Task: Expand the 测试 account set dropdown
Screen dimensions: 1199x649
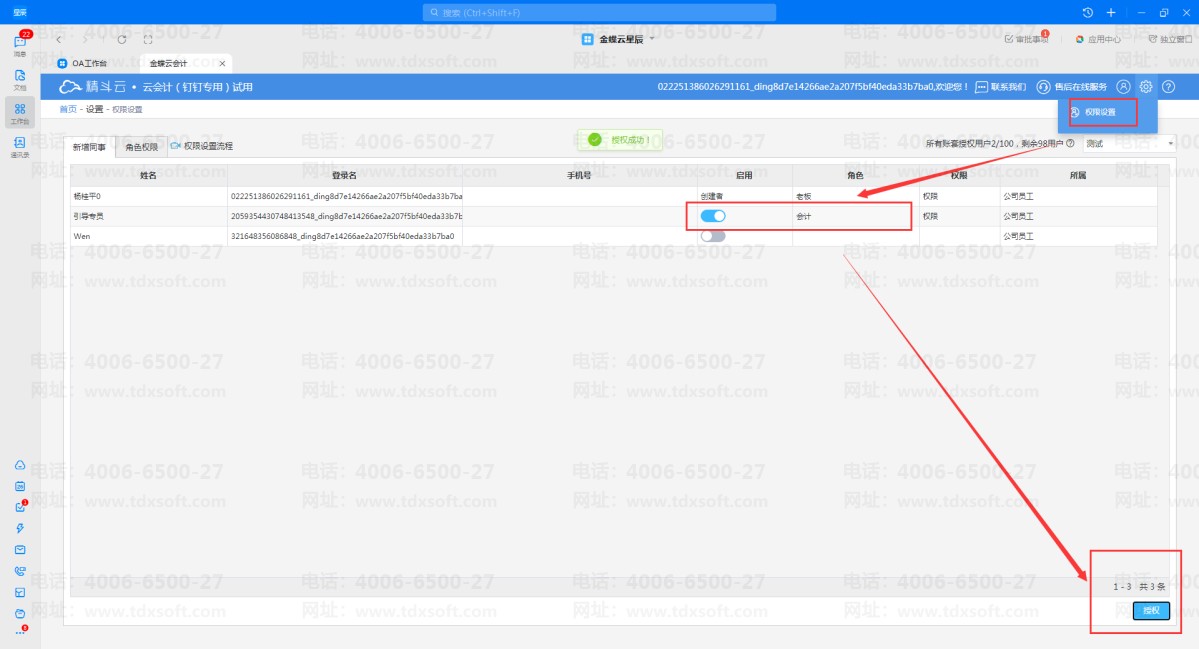Action: point(1129,143)
